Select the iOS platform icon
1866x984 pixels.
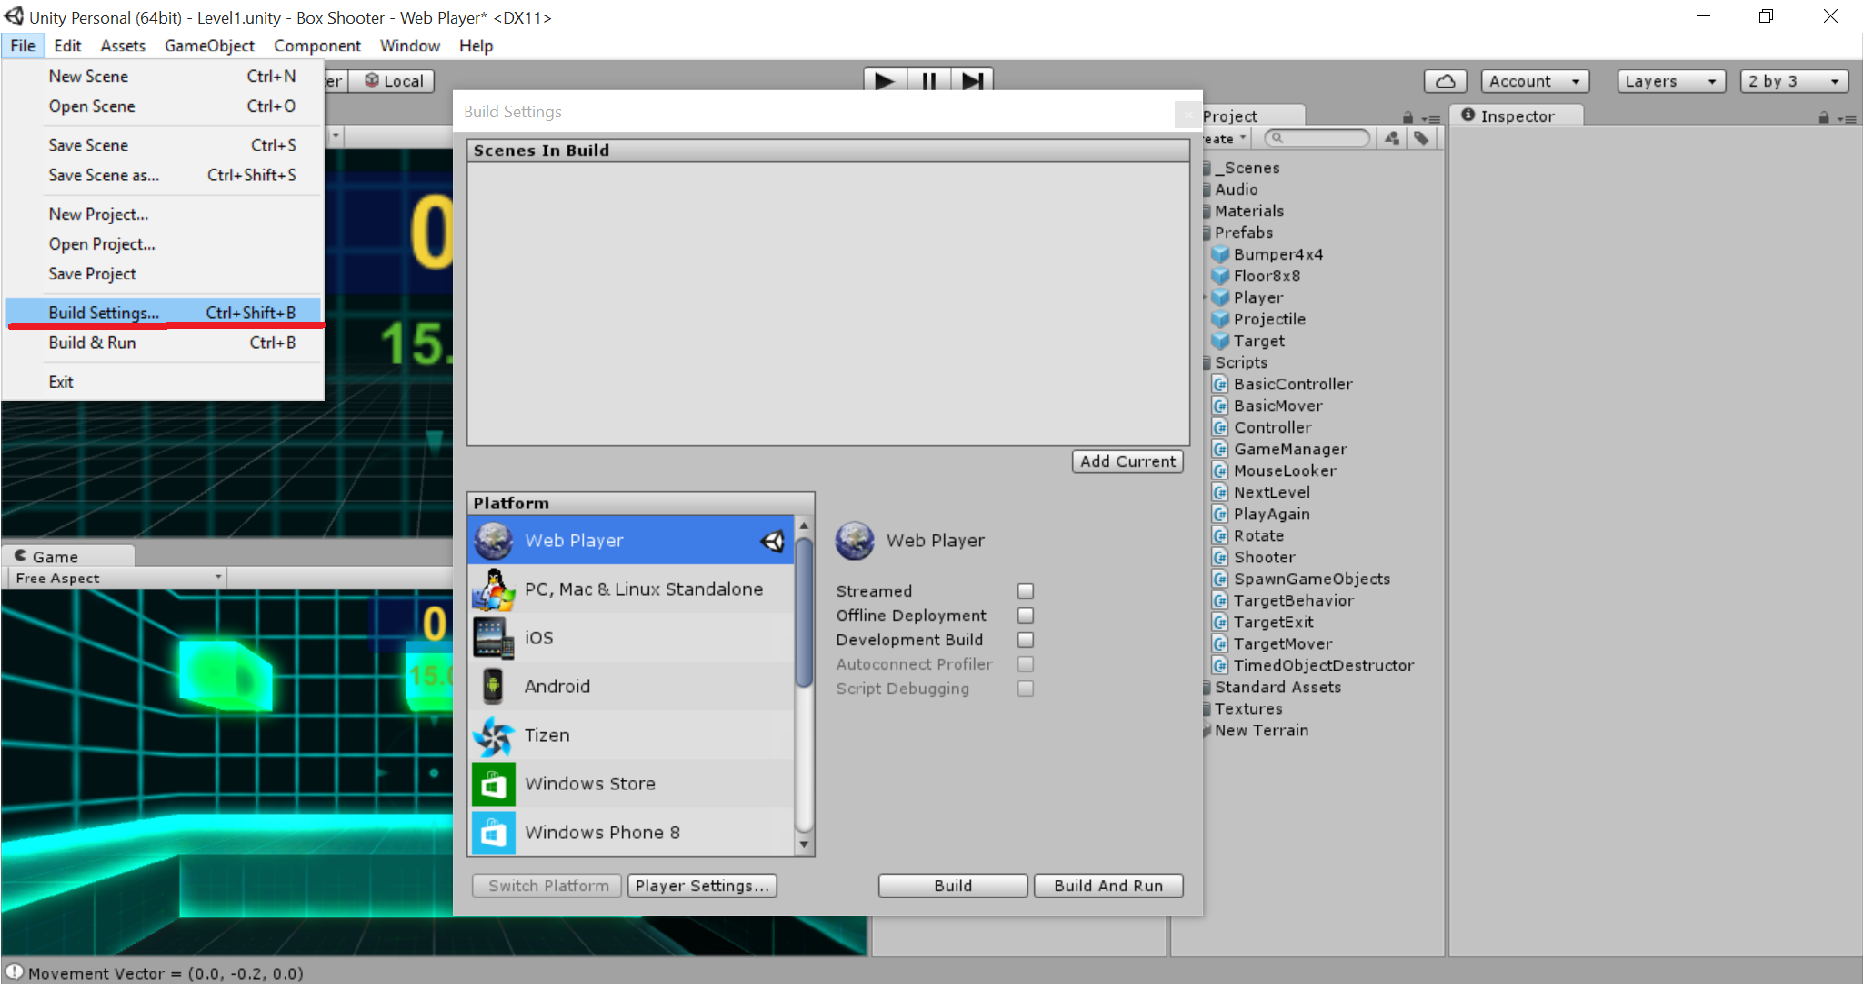494,638
